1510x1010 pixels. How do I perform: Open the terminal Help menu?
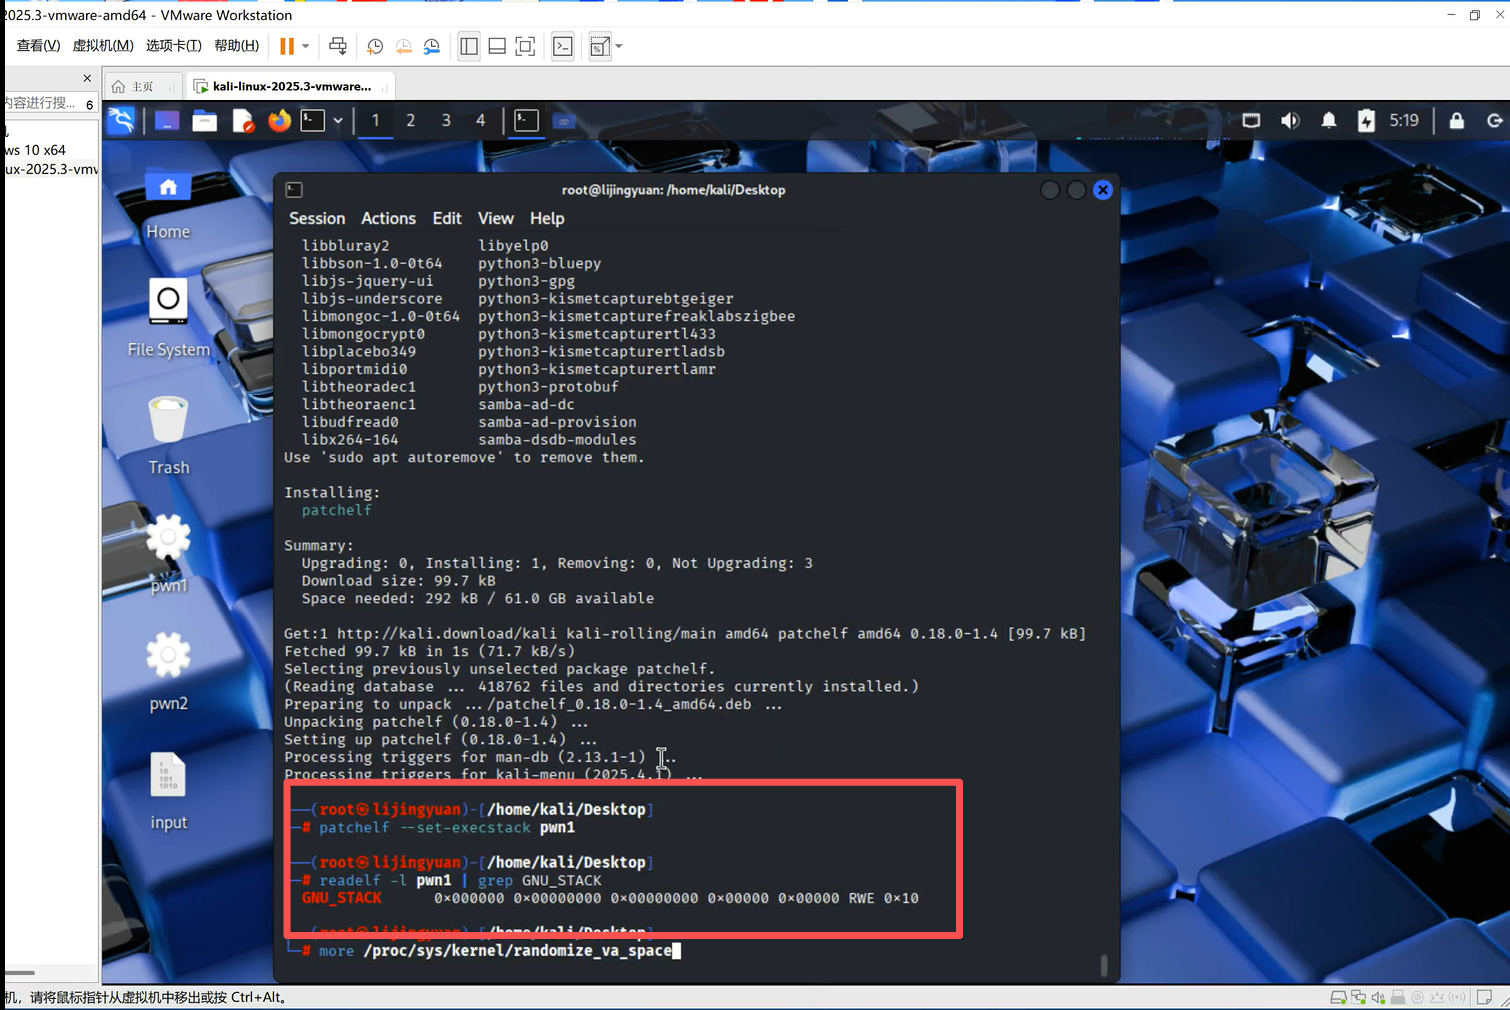[x=547, y=218]
